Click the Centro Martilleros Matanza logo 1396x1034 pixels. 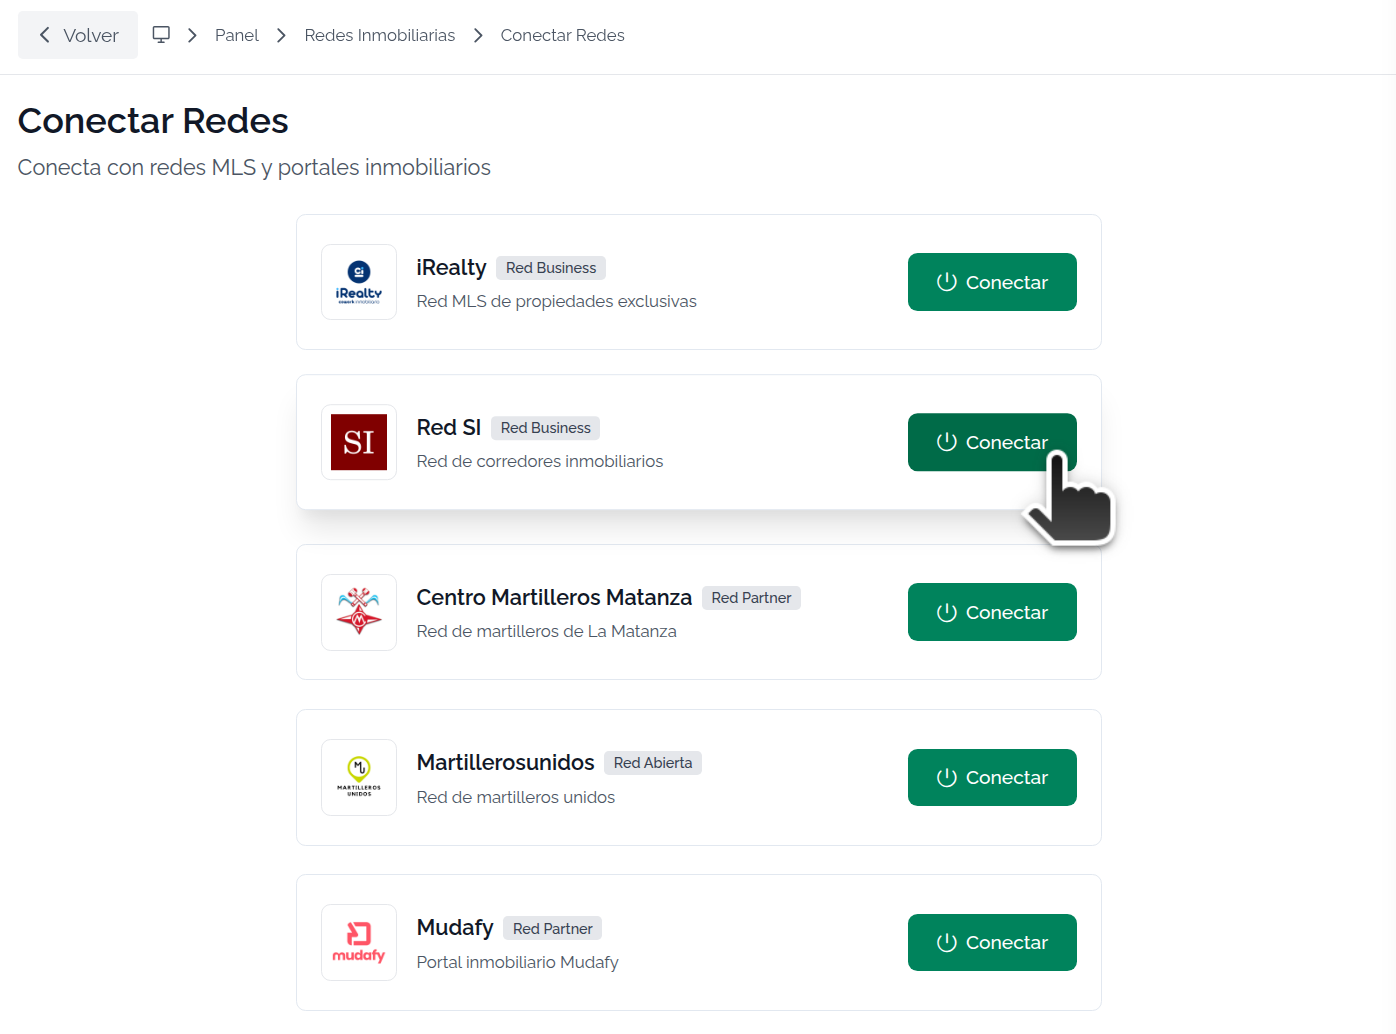click(x=359, y=612)
